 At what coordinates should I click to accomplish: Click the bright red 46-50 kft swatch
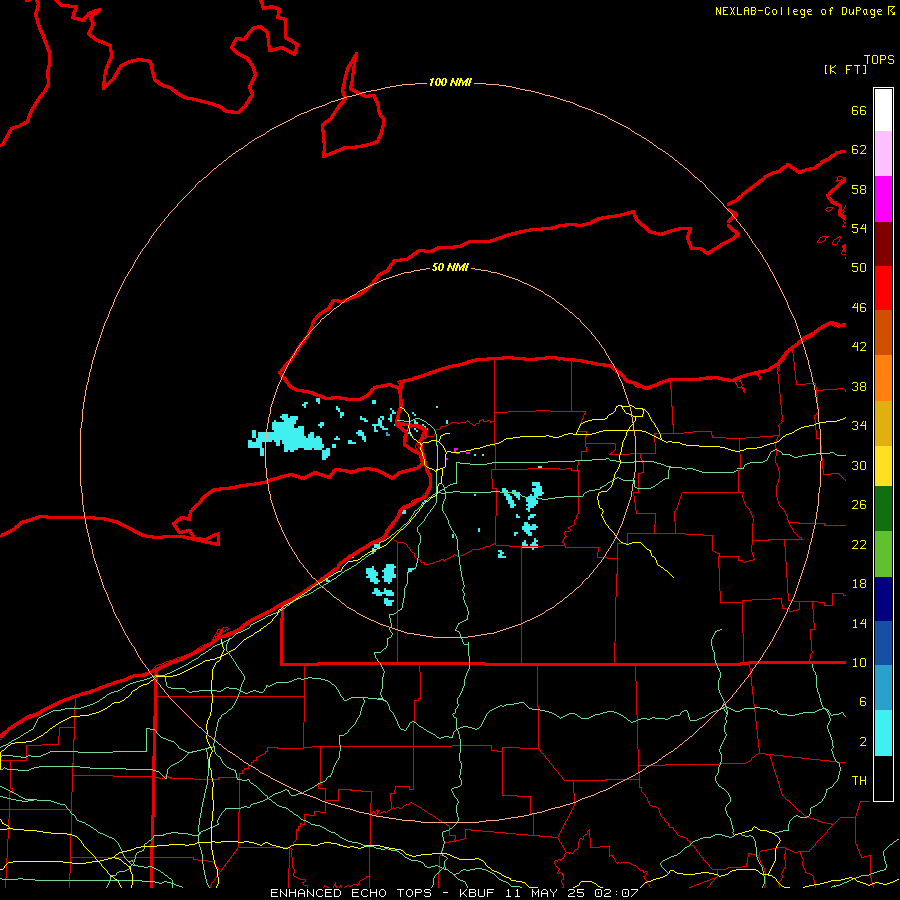pos(883,288)
